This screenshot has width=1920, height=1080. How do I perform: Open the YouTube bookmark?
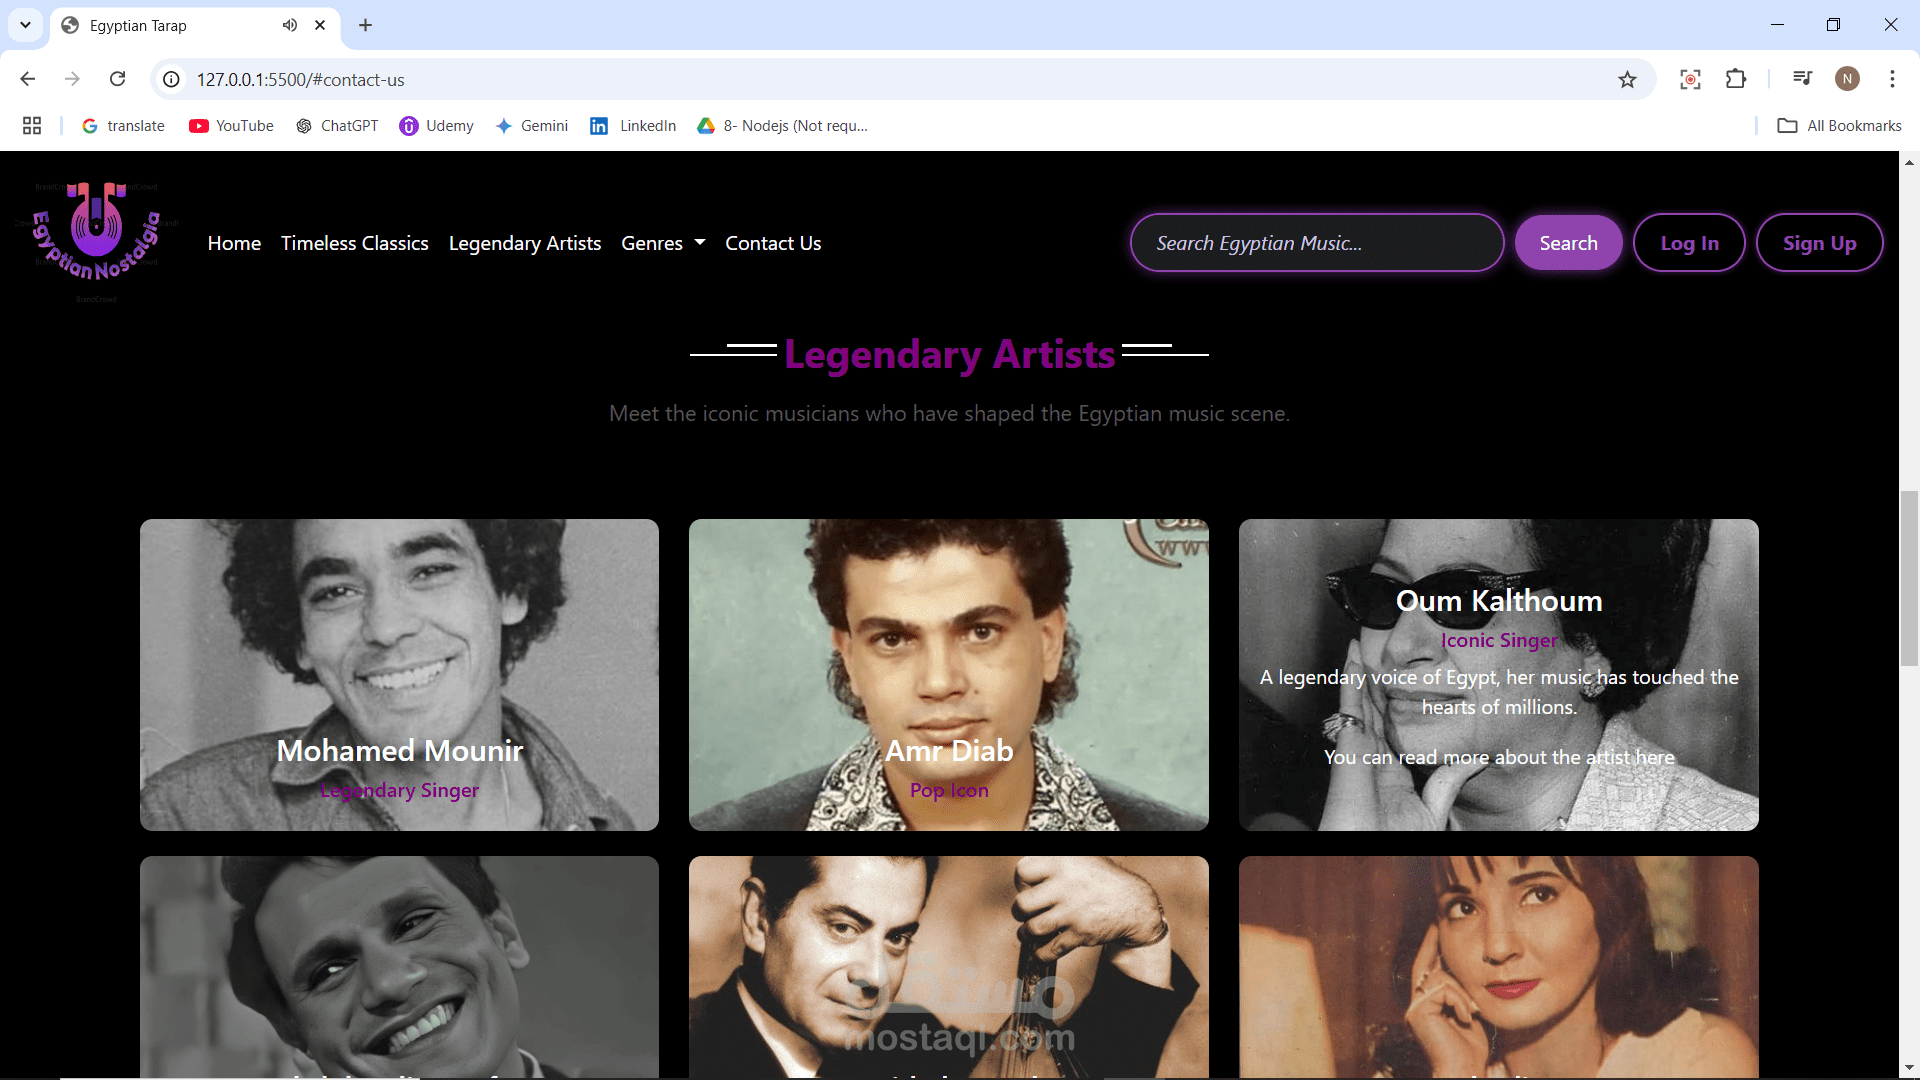(x=231, y=125)
